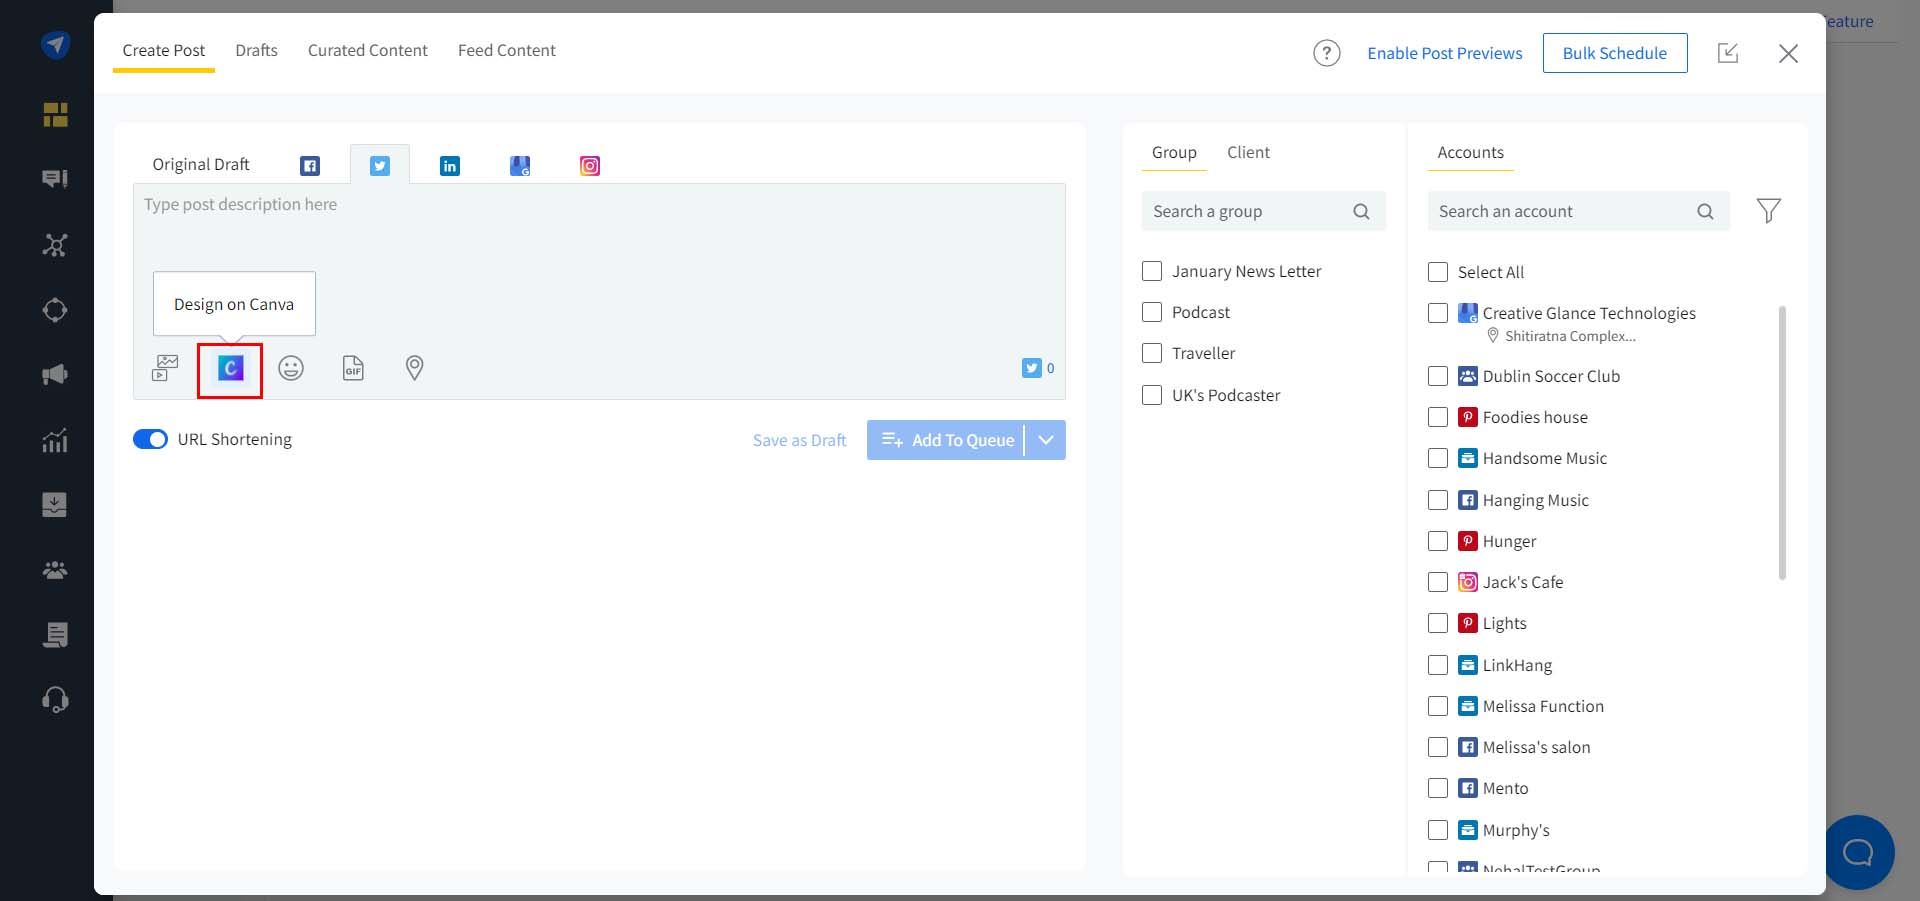Click the Bulk Schedule button

pyautogui.click(x=1614, y=53)
